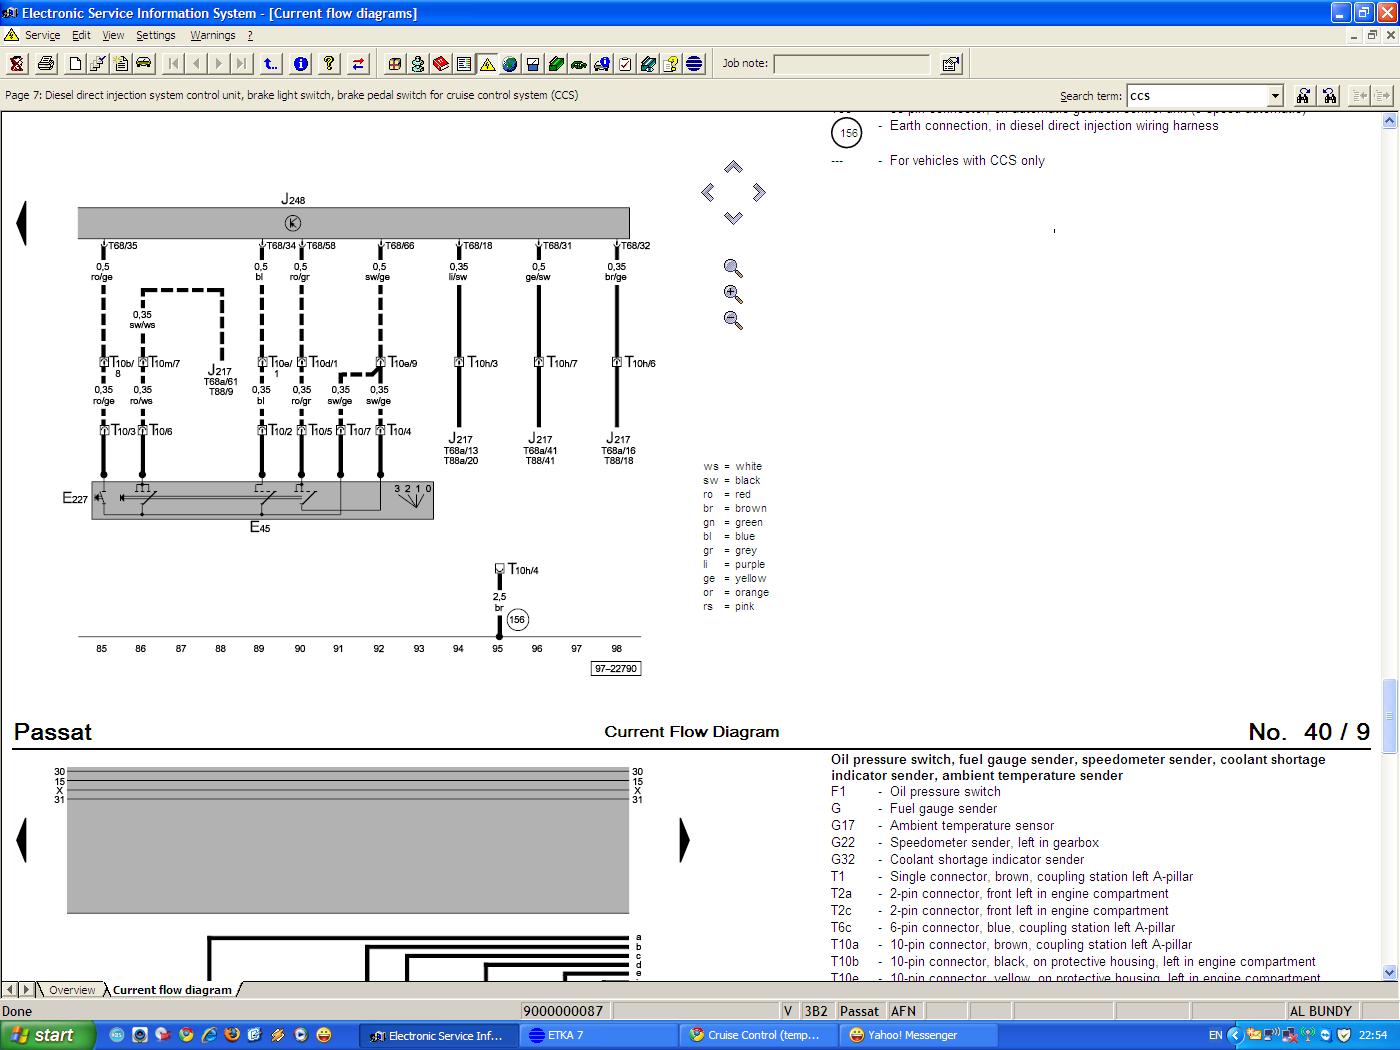Viewport: 1400px width, 1050px height.
Task: Click the red-blue swap arrows icon
Action: [x=358, y=64]
